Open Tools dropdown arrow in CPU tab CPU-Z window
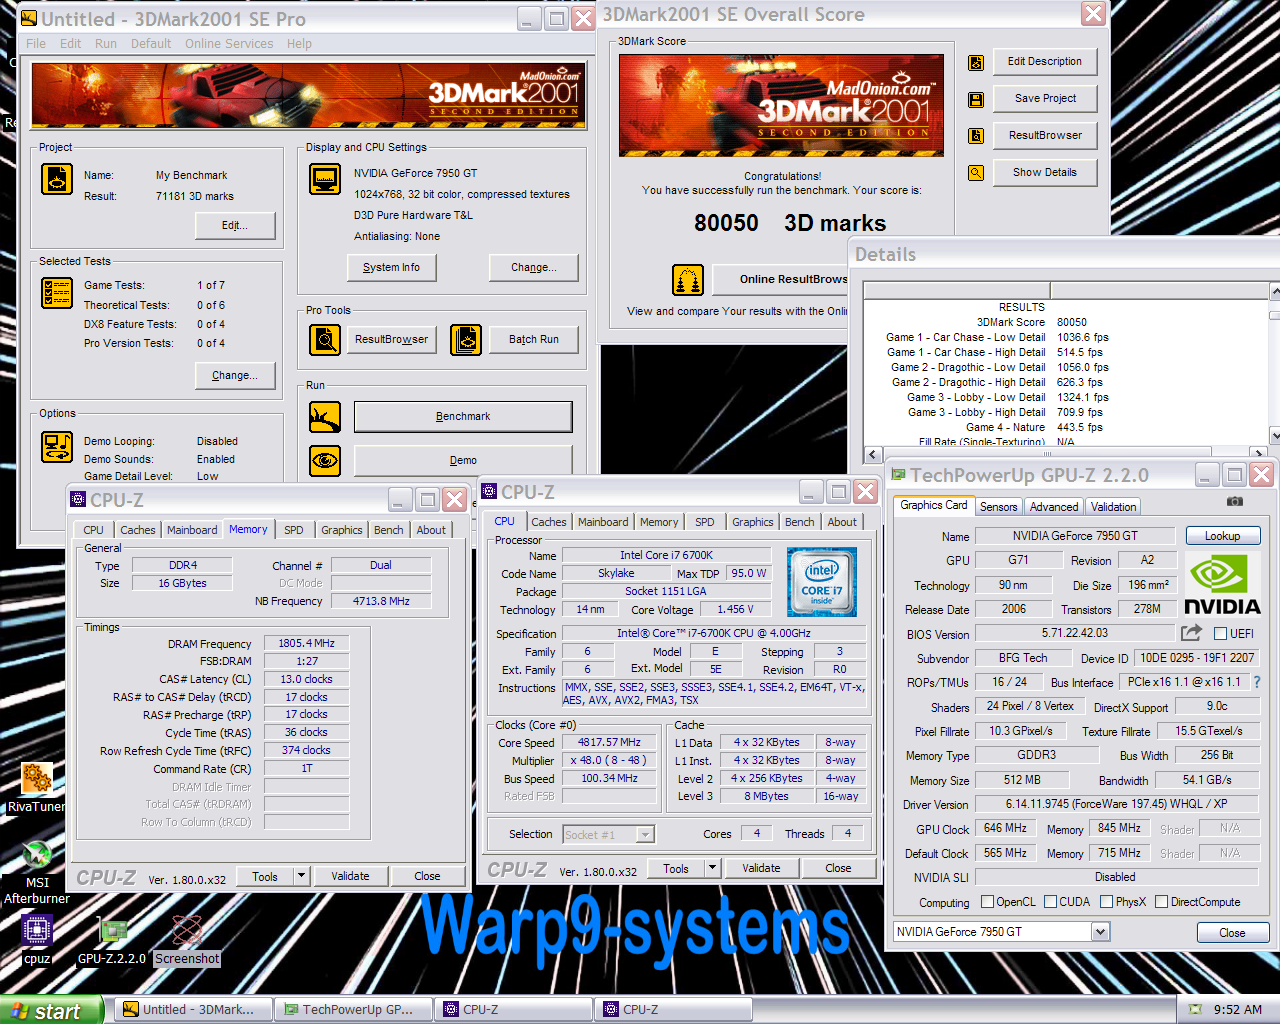Viewport: 1280px width, 1024px height. [x=712, y=868]
